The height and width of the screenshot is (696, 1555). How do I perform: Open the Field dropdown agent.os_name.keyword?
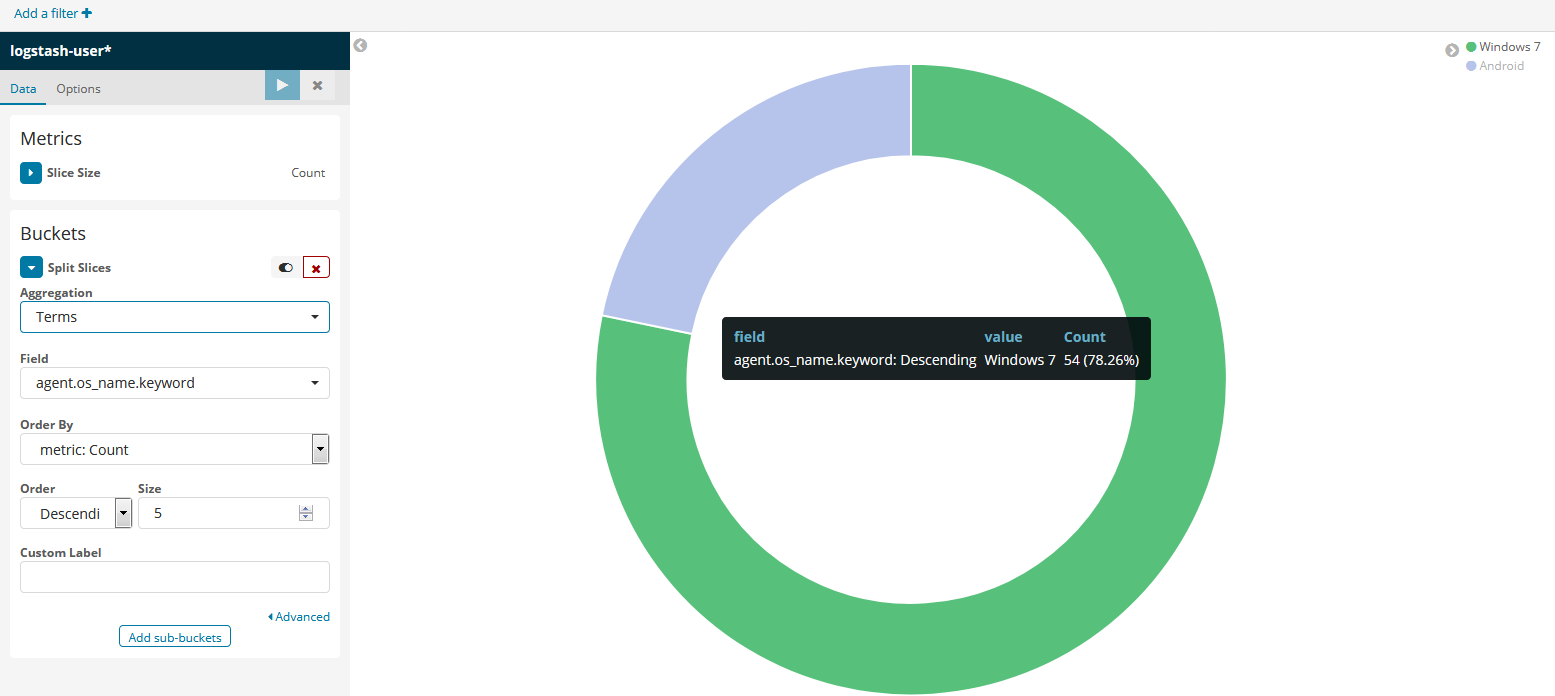pyautogui.click(x=175, y=383)
